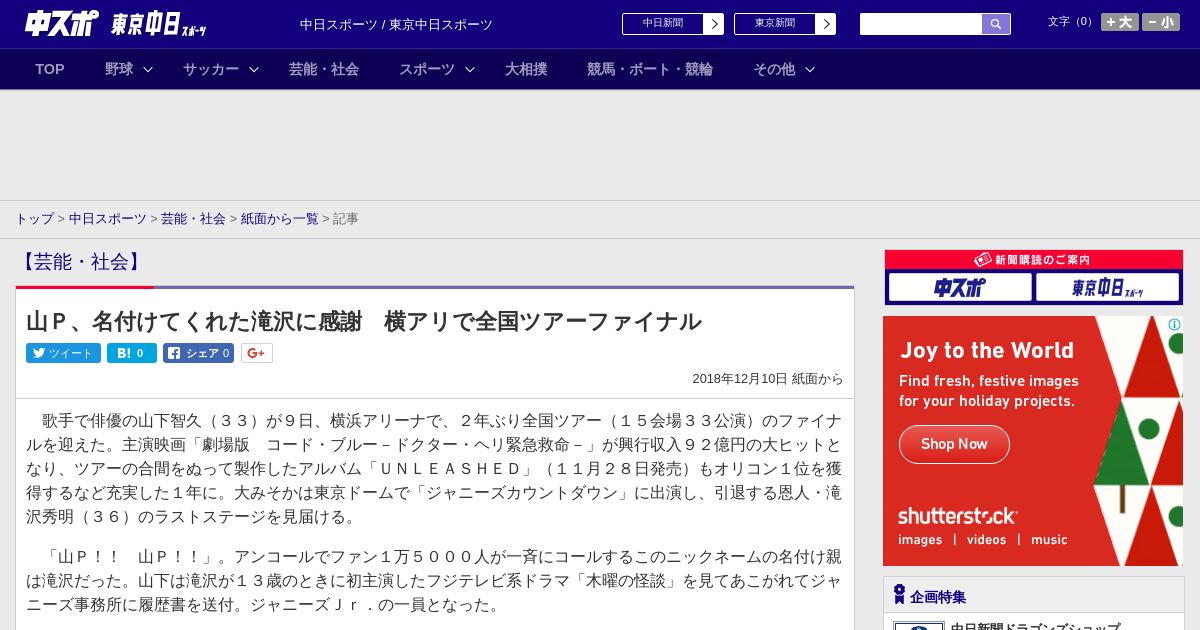Click the 企画特集 ribbon icon
1200x630 pixels.
pos(899,595)
